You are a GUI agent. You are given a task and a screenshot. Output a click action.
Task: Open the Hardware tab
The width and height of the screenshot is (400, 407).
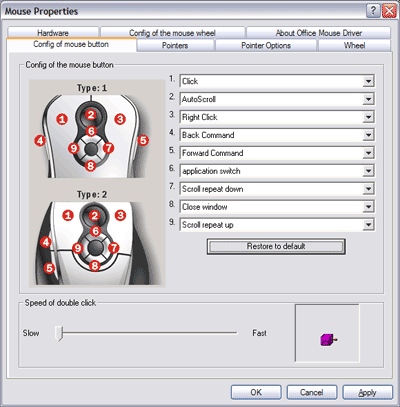coord(53,33)
